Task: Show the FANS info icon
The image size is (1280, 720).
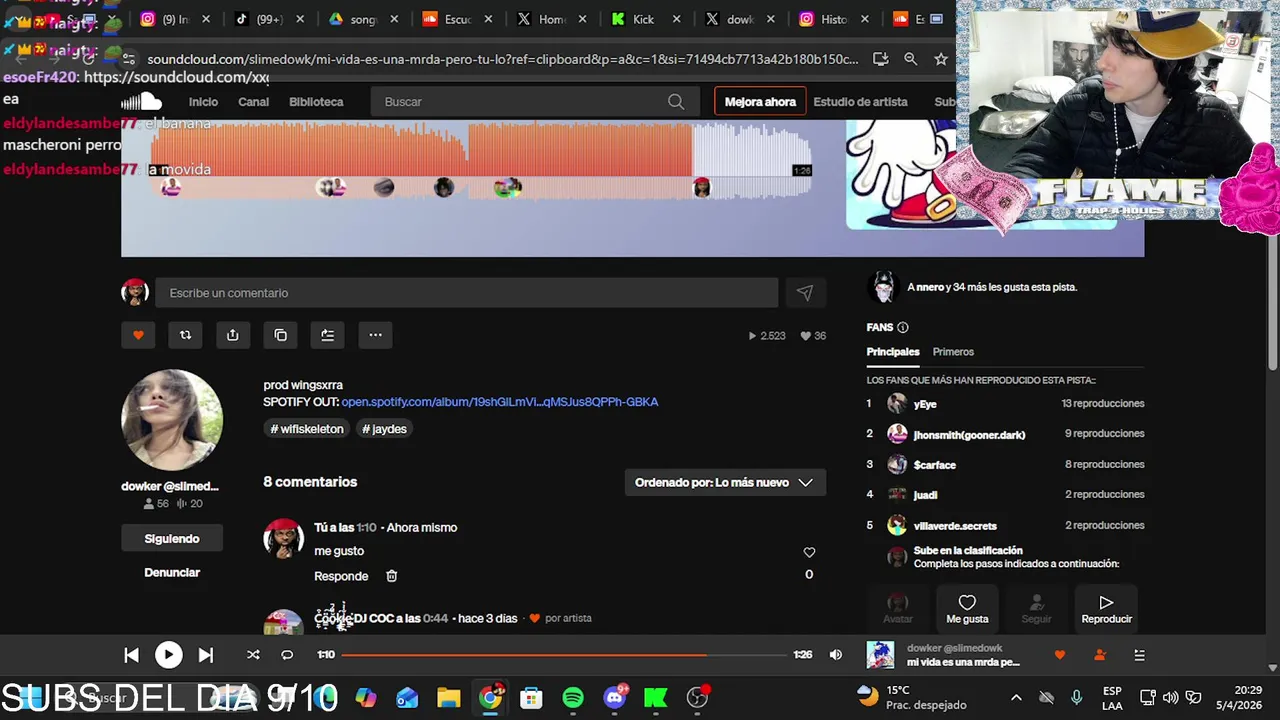Action: 902,327
